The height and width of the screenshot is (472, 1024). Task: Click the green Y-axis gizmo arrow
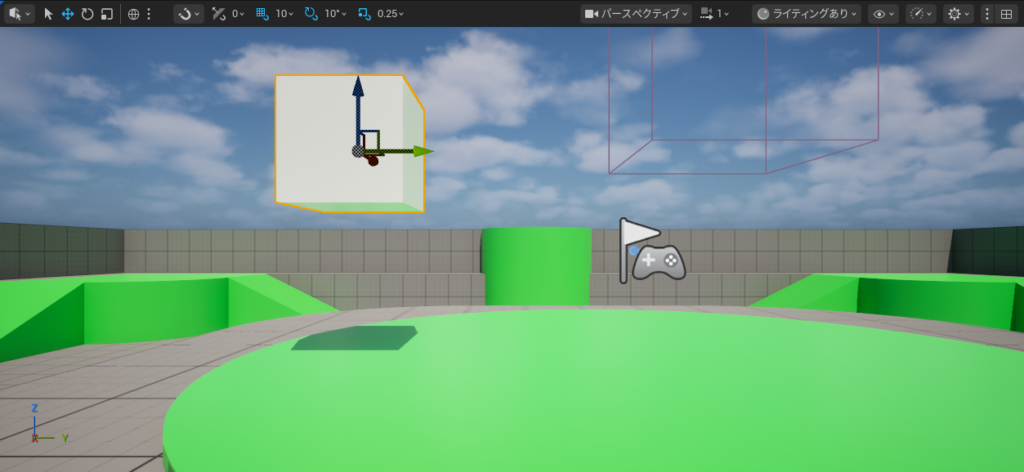pyautogui.click(x=422, y=151)
